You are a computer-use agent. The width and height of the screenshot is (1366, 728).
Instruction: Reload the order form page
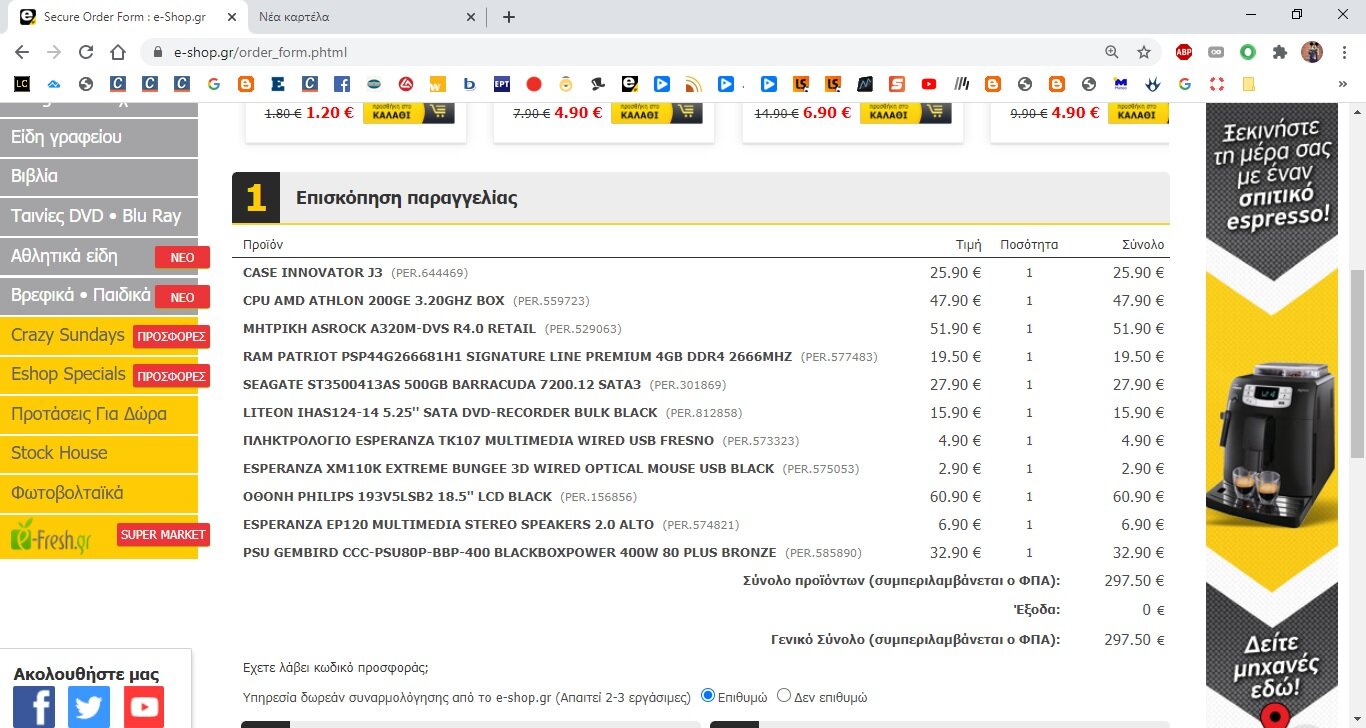click(86, 52)
